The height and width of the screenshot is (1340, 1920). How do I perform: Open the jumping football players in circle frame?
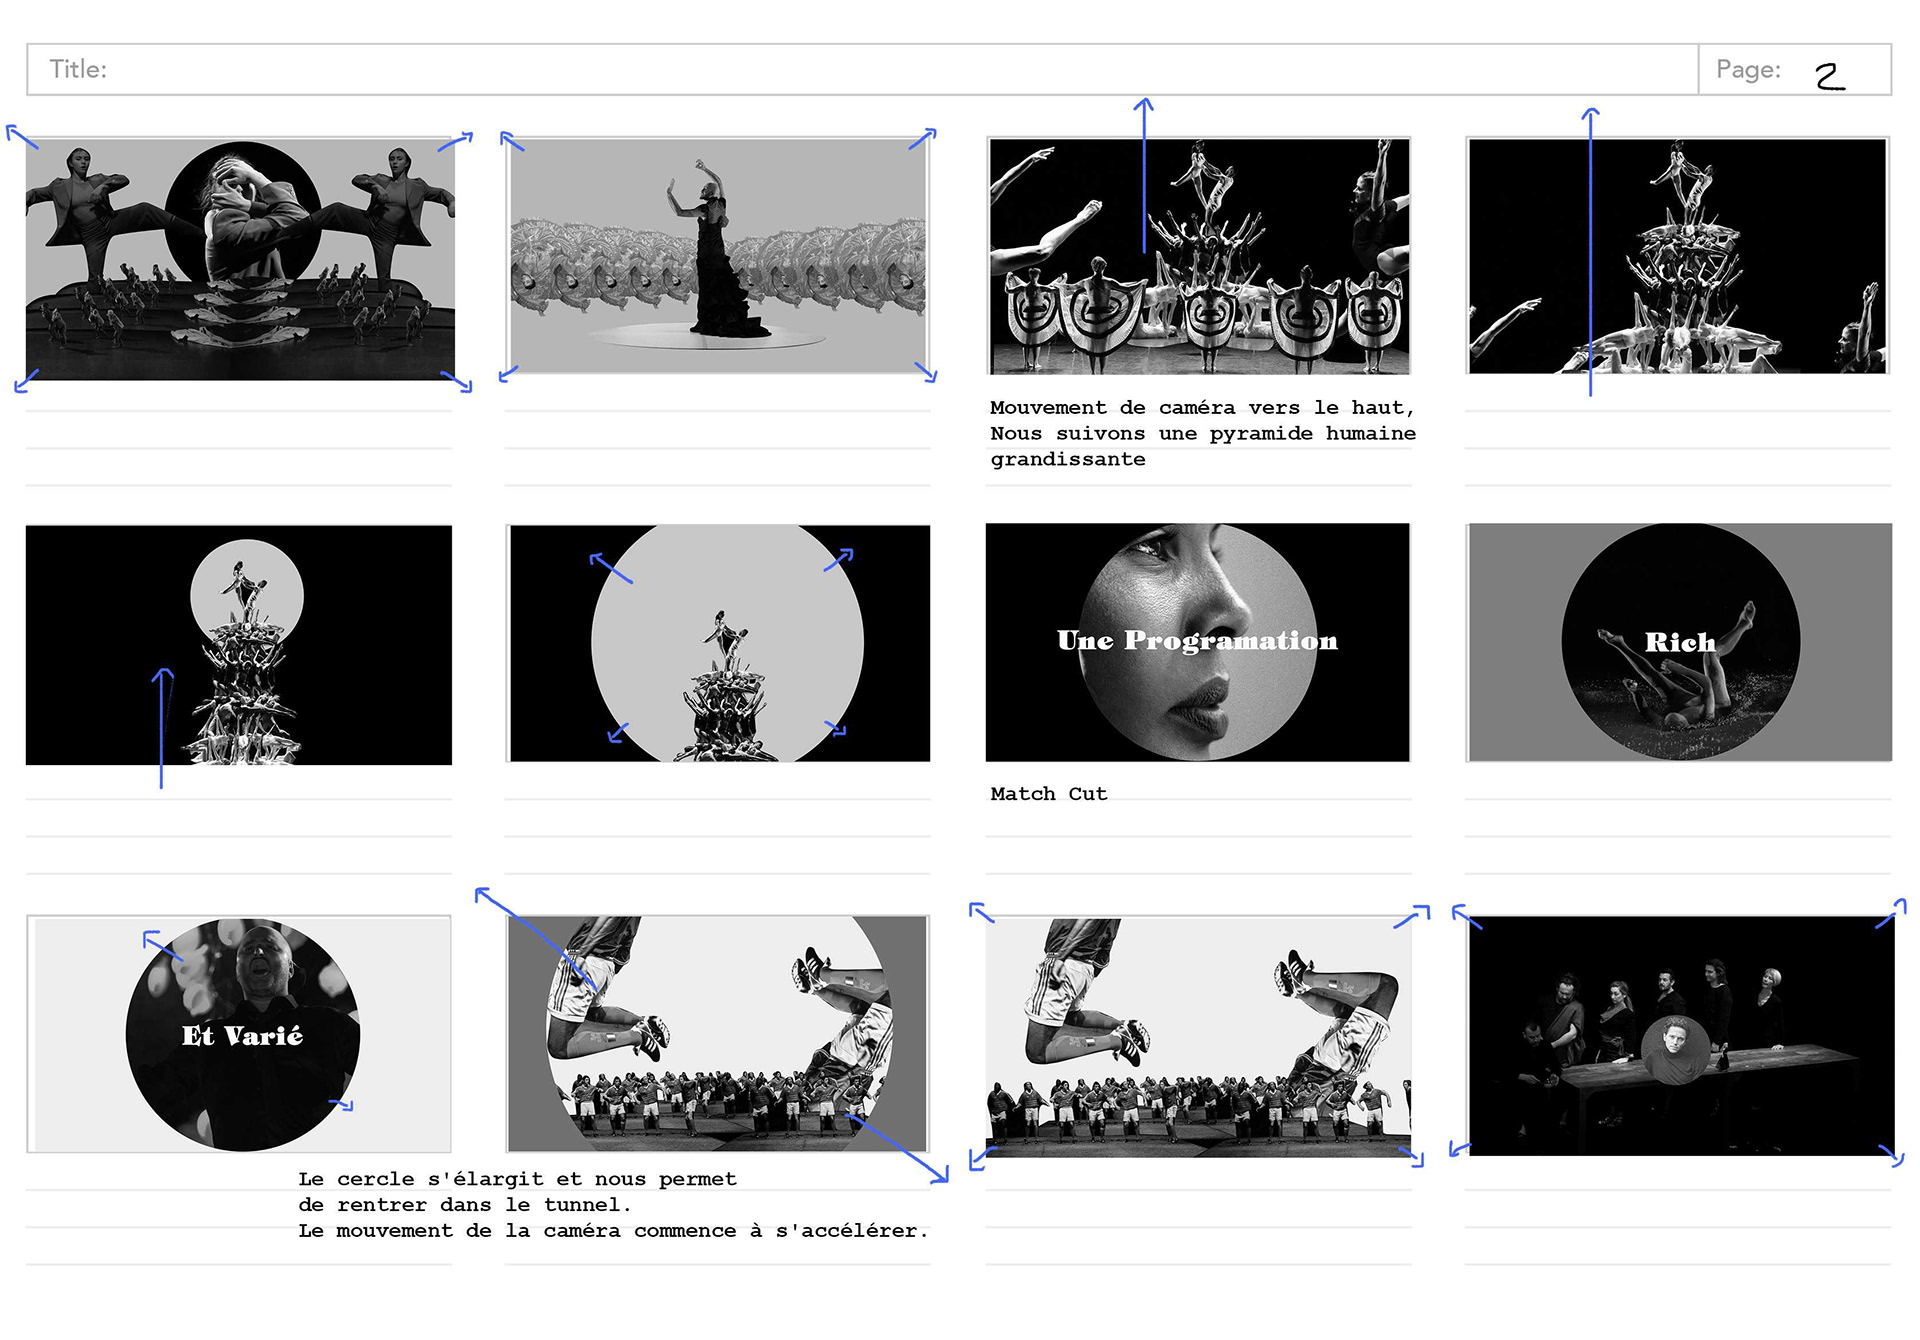[718, 1034]
